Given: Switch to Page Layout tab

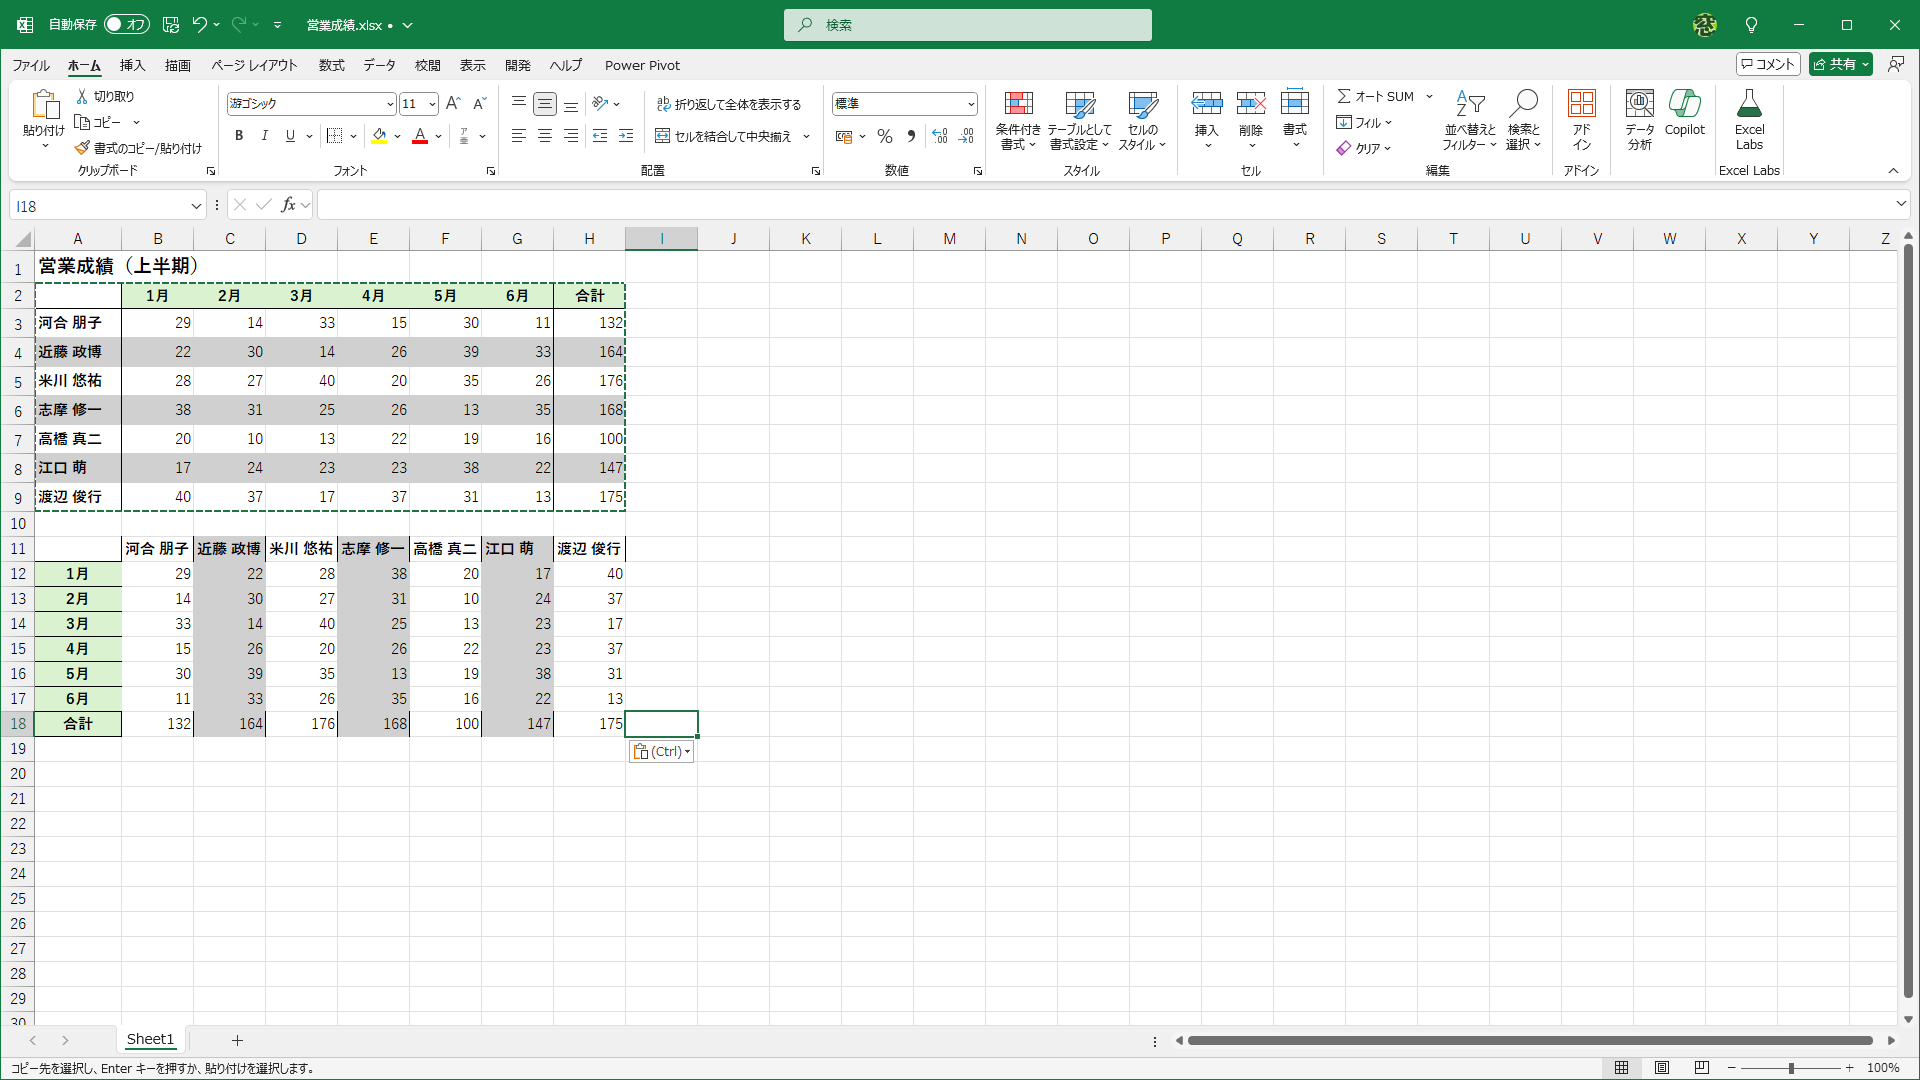Looking at the screenshot, I should coord(254,65).
